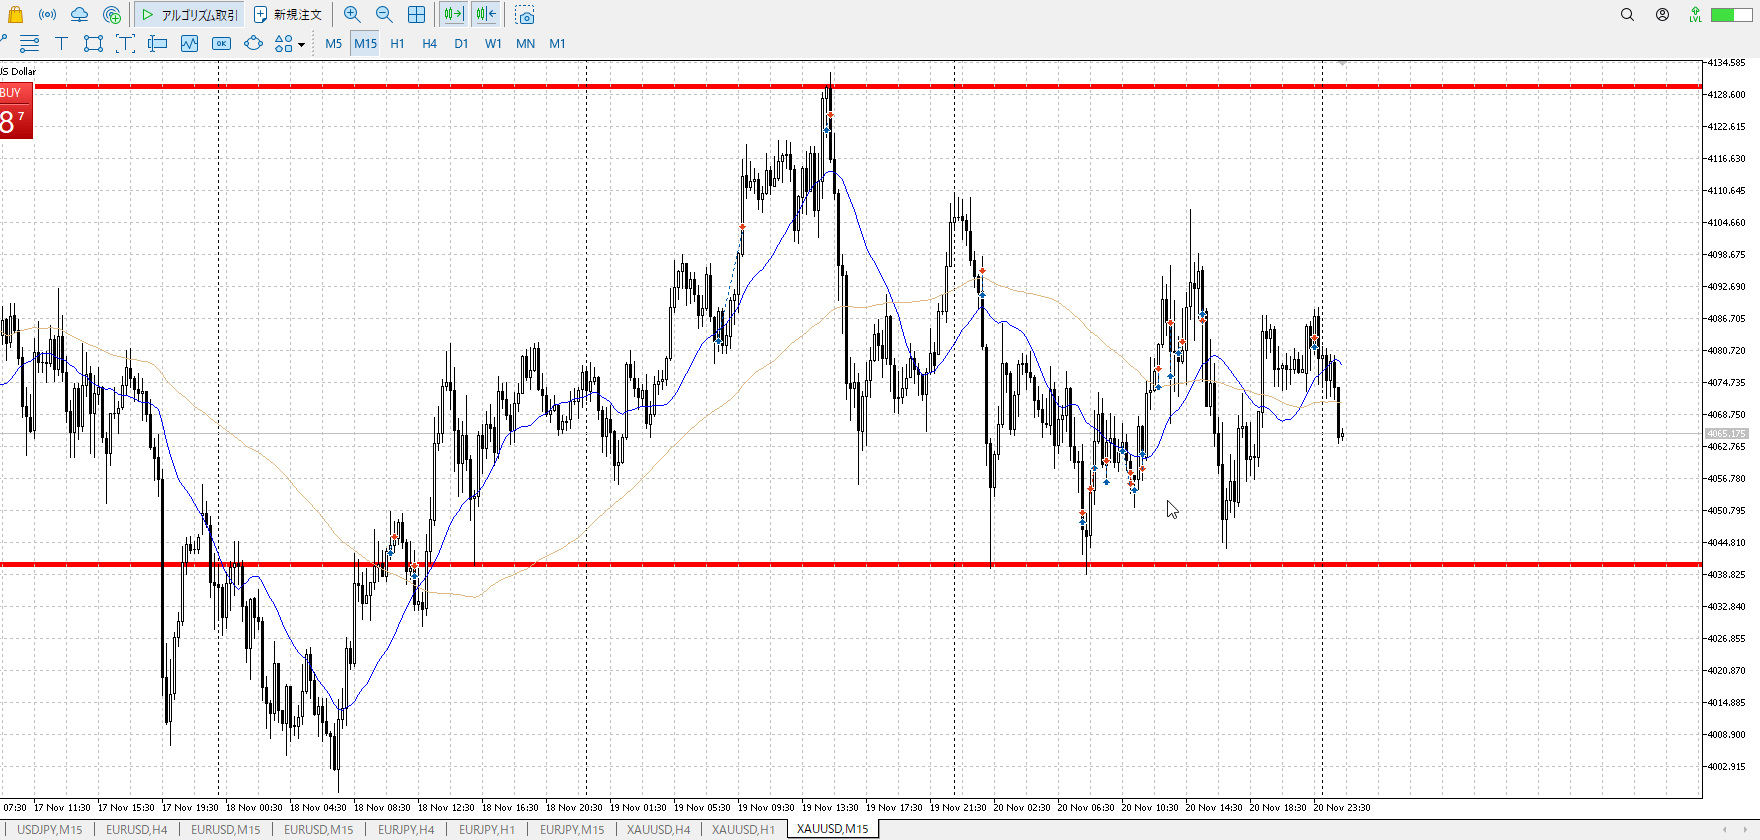The image size is (1760, 840).
Task: Open the signals broadcast icon
Action: pos(47,15)
